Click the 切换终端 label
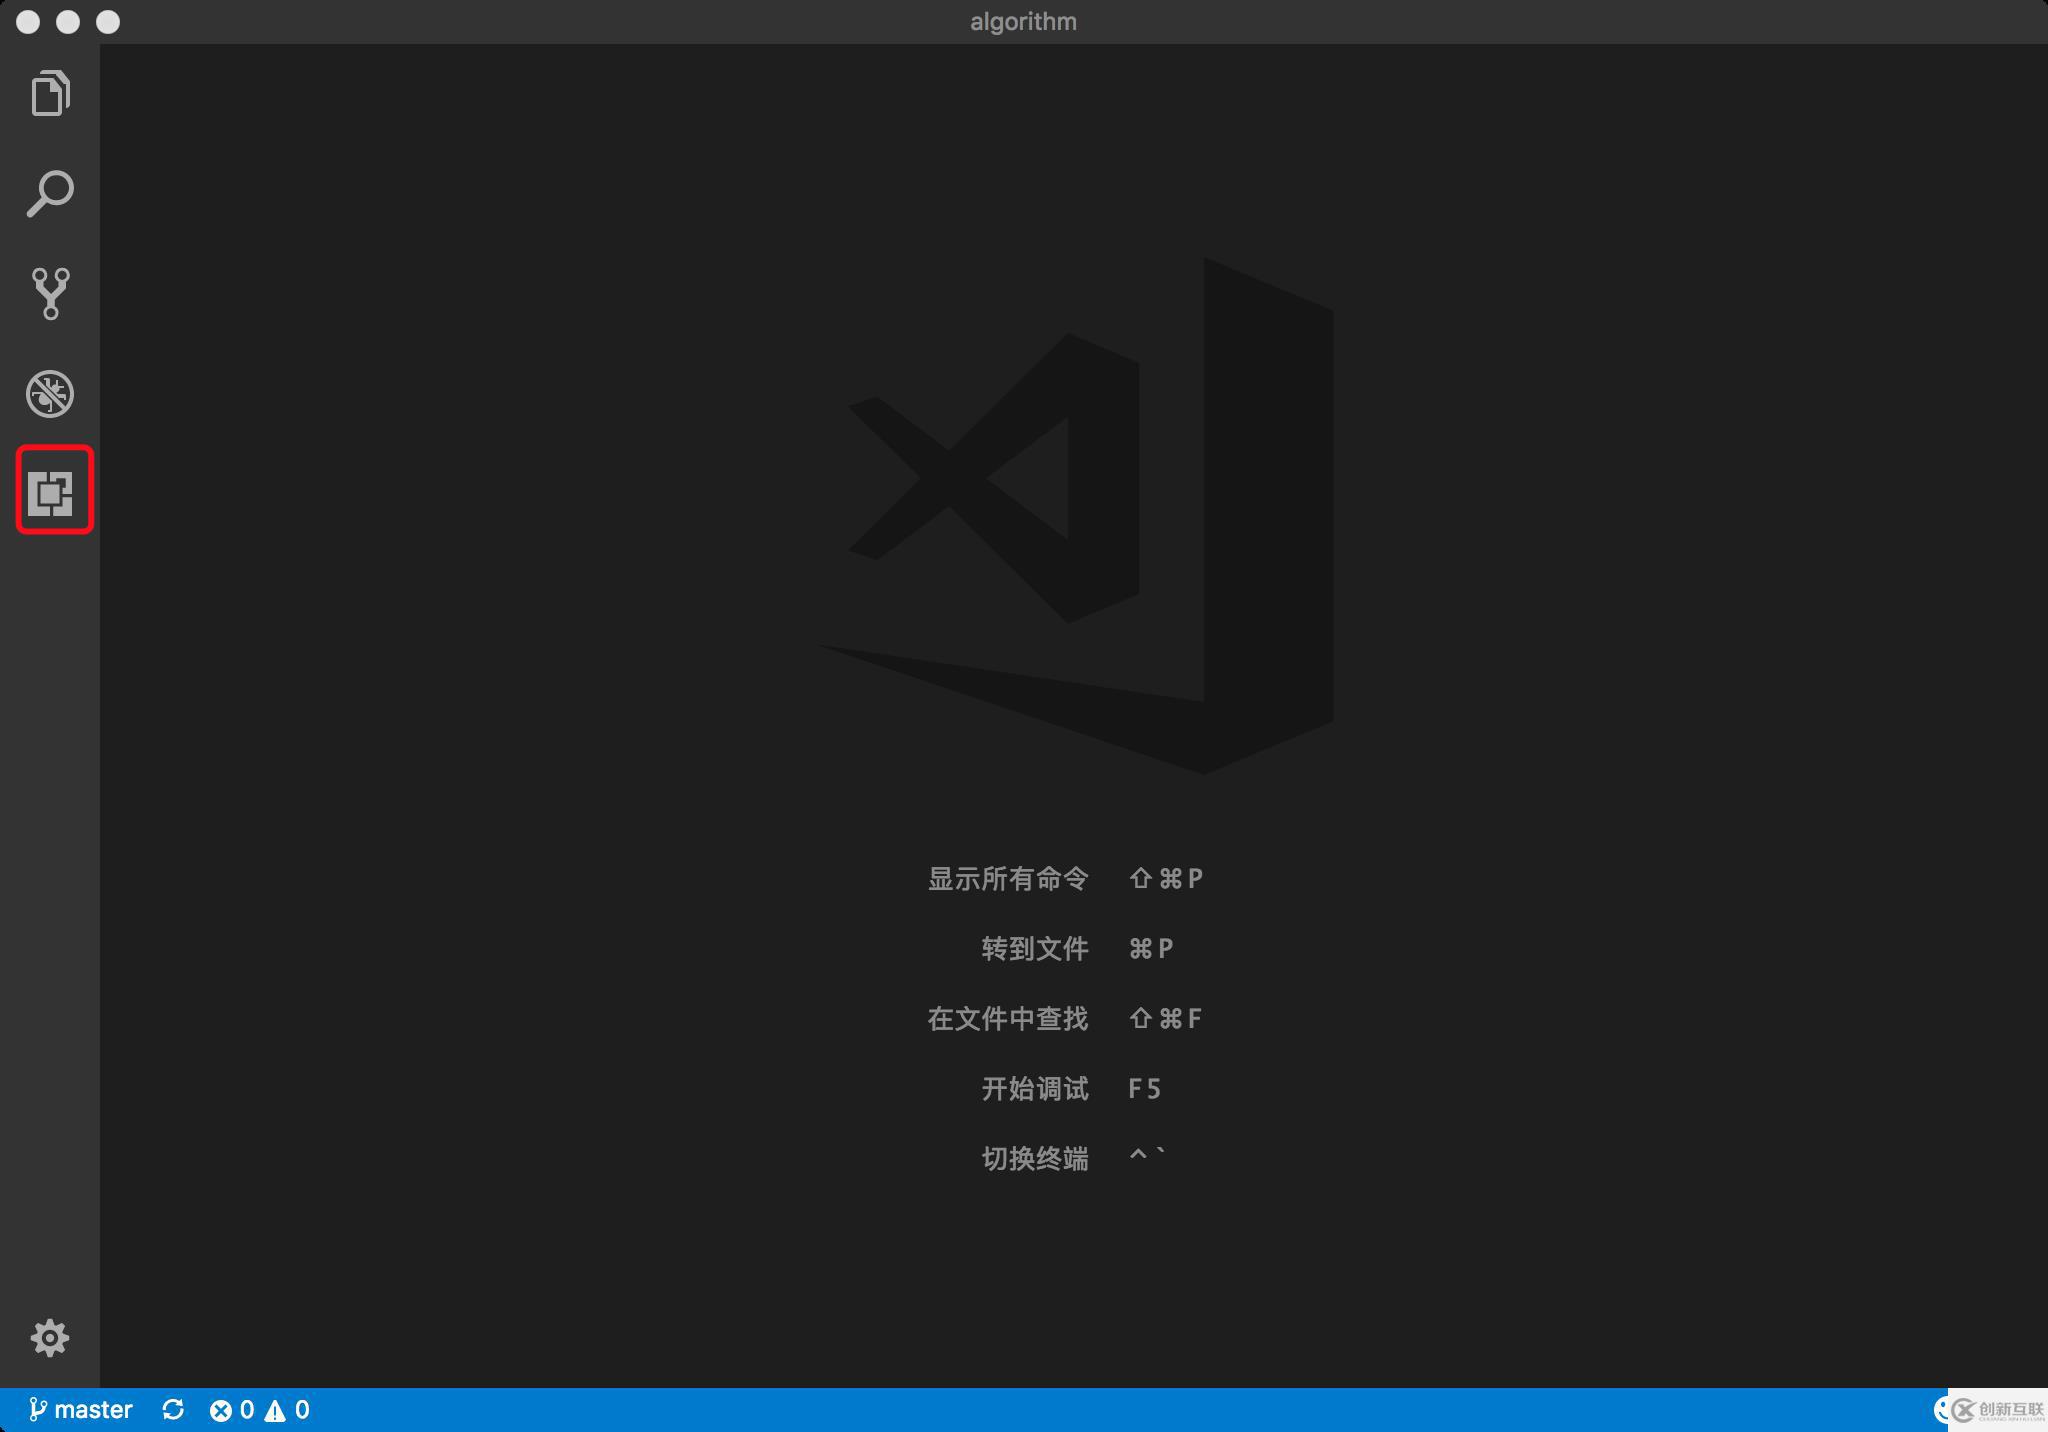The image size is (2048, 1432). point(1035,1158)
